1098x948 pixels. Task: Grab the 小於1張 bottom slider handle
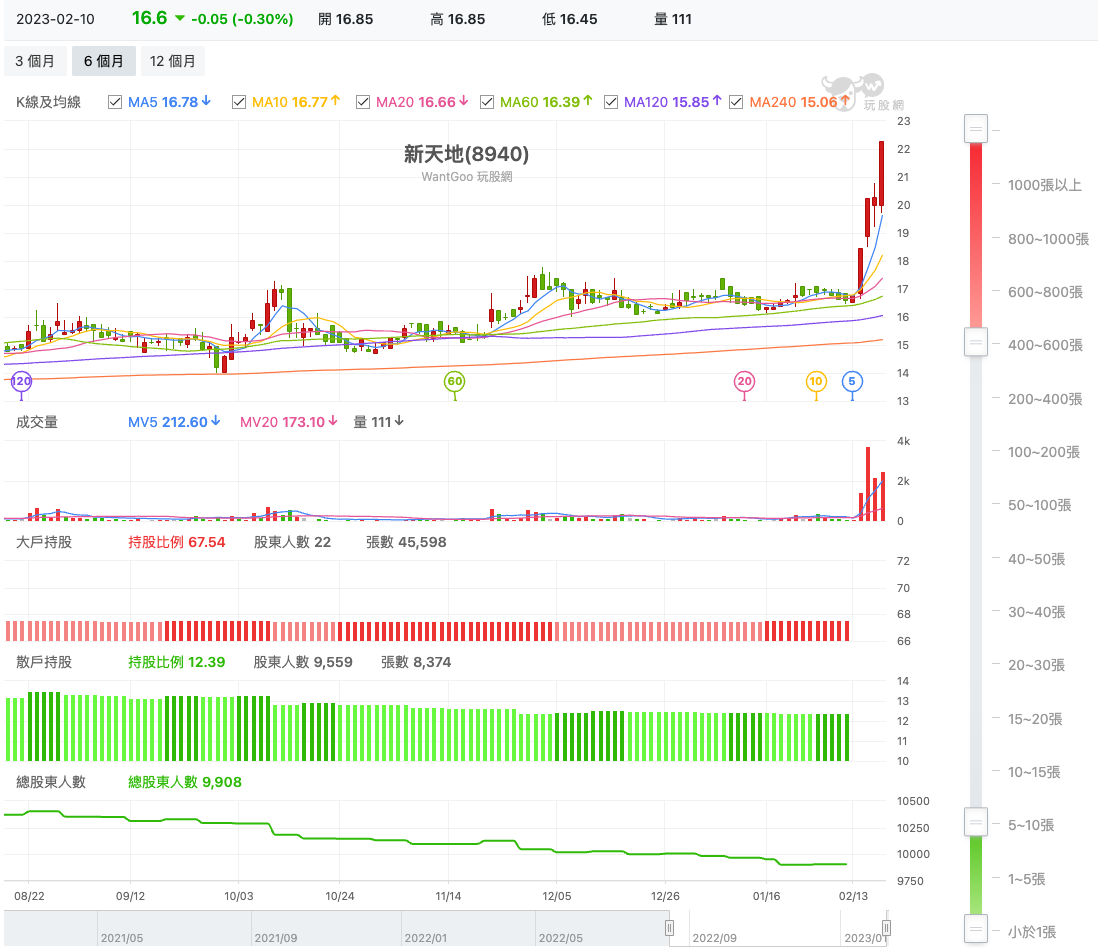tap(975, 929)
